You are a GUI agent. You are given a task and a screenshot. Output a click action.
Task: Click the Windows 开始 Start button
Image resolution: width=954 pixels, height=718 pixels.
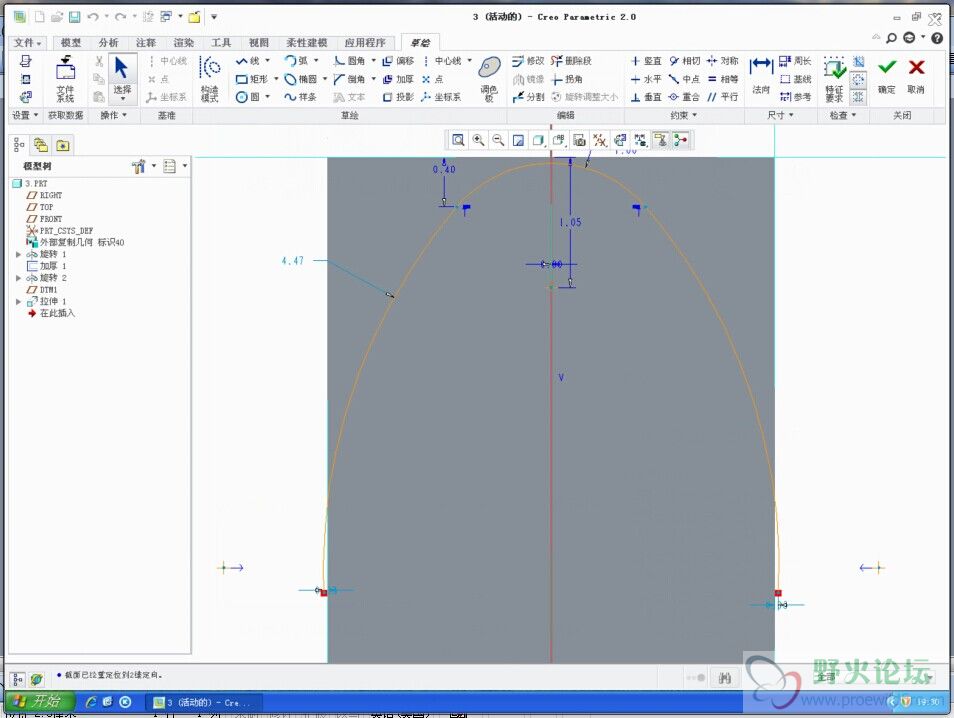(x=40, y=702)
